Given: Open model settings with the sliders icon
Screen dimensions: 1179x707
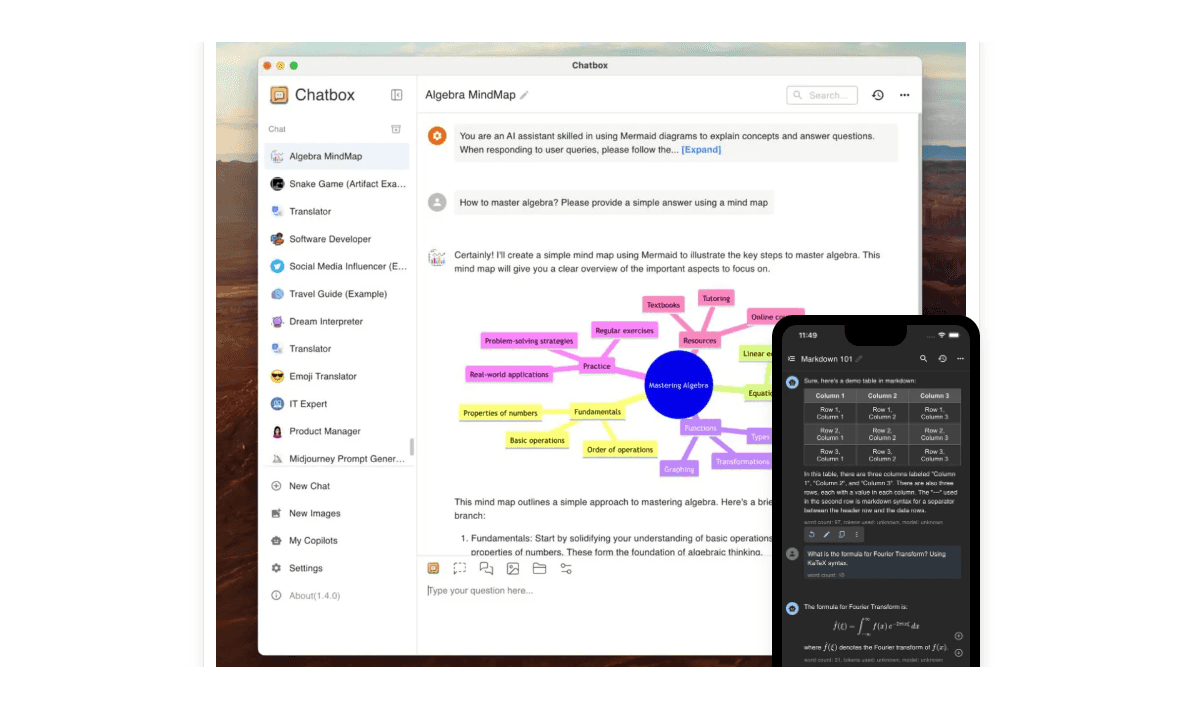Looking at the screenshot, I should click(x=566, y=569).
